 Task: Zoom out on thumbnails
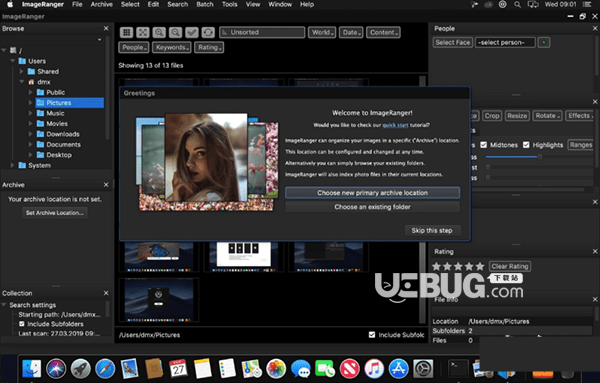(x=175, y=33)
